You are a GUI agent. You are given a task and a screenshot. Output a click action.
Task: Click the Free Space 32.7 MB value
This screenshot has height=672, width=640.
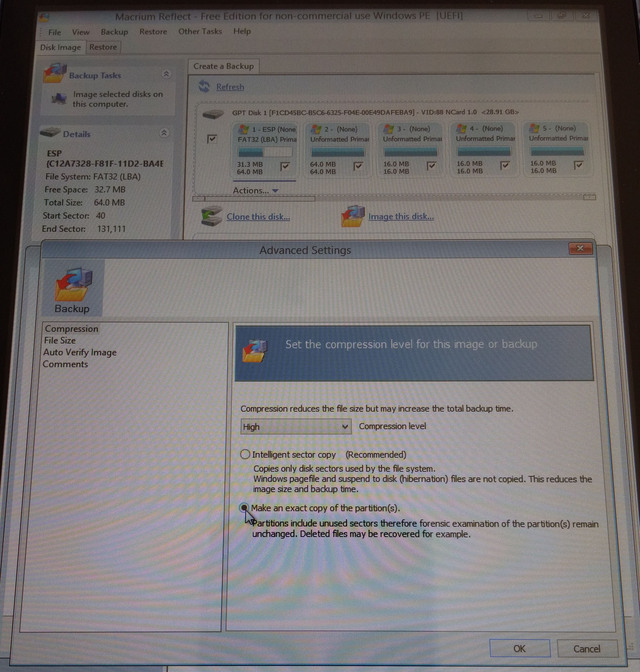[110, 189]
